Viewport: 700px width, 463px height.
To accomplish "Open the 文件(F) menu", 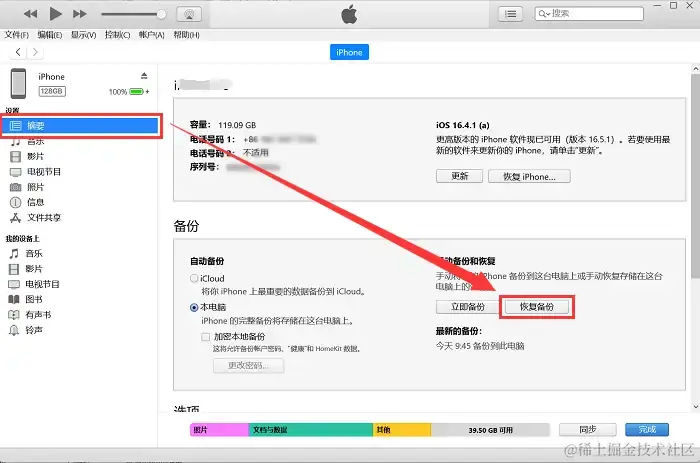I will click(x=17, y=35).
